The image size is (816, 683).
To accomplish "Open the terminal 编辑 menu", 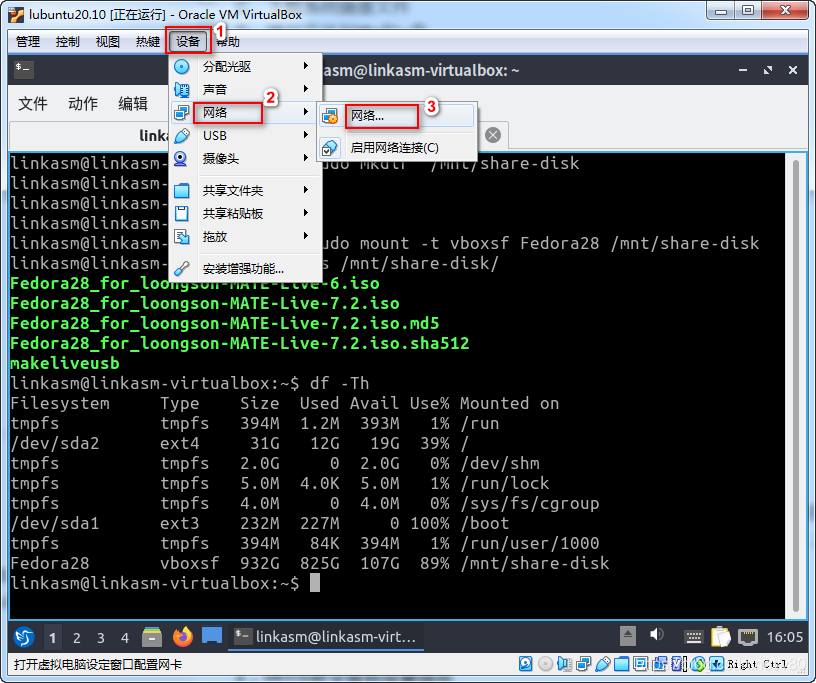I will 133,104.
